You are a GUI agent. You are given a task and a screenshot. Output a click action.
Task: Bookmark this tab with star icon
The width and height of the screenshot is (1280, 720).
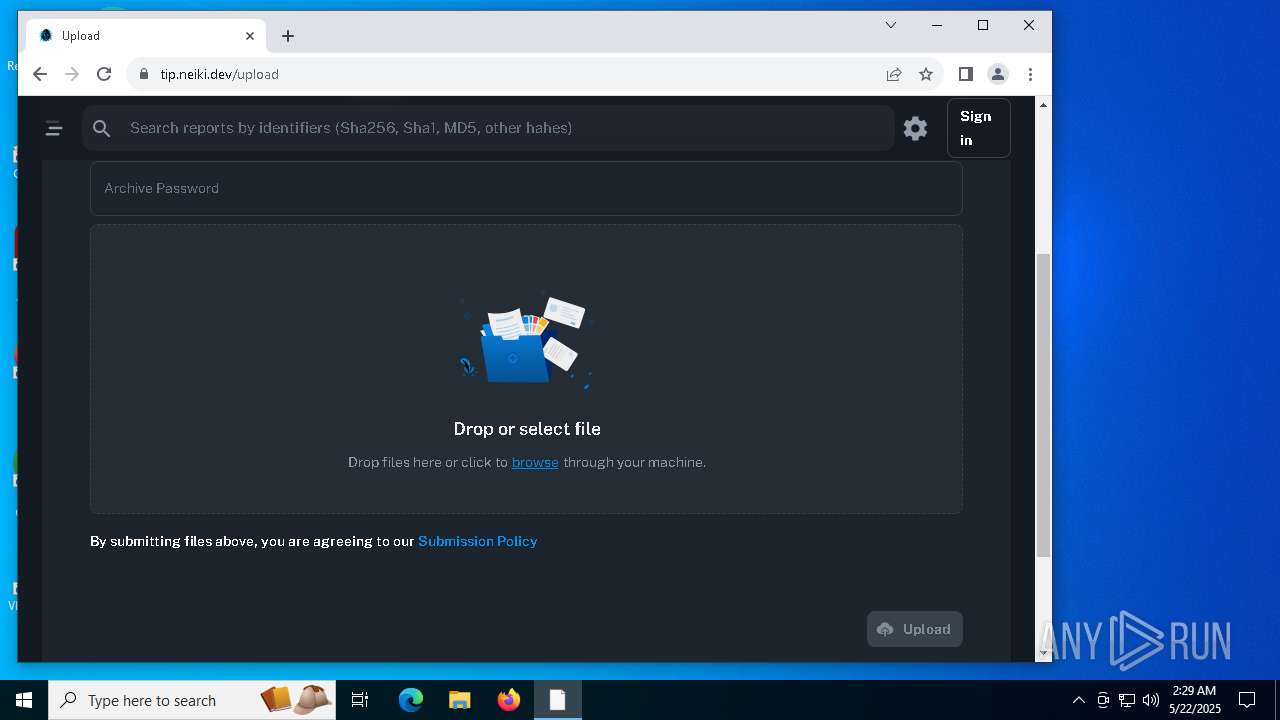coord(926,74)
